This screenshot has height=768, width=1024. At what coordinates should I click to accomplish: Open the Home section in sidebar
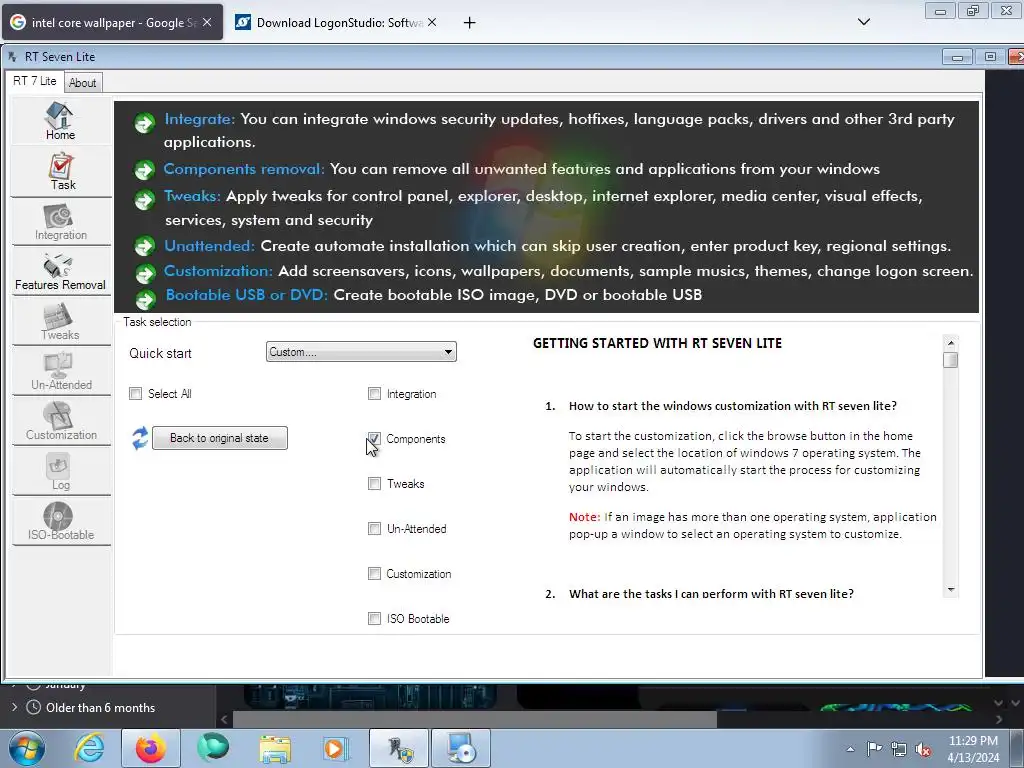click(60, 121)
